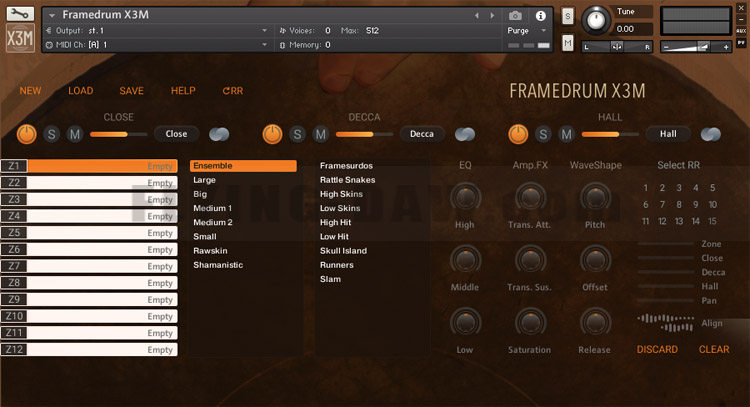Solo the Hall mic
750x407 pixels.
(543, 134)
